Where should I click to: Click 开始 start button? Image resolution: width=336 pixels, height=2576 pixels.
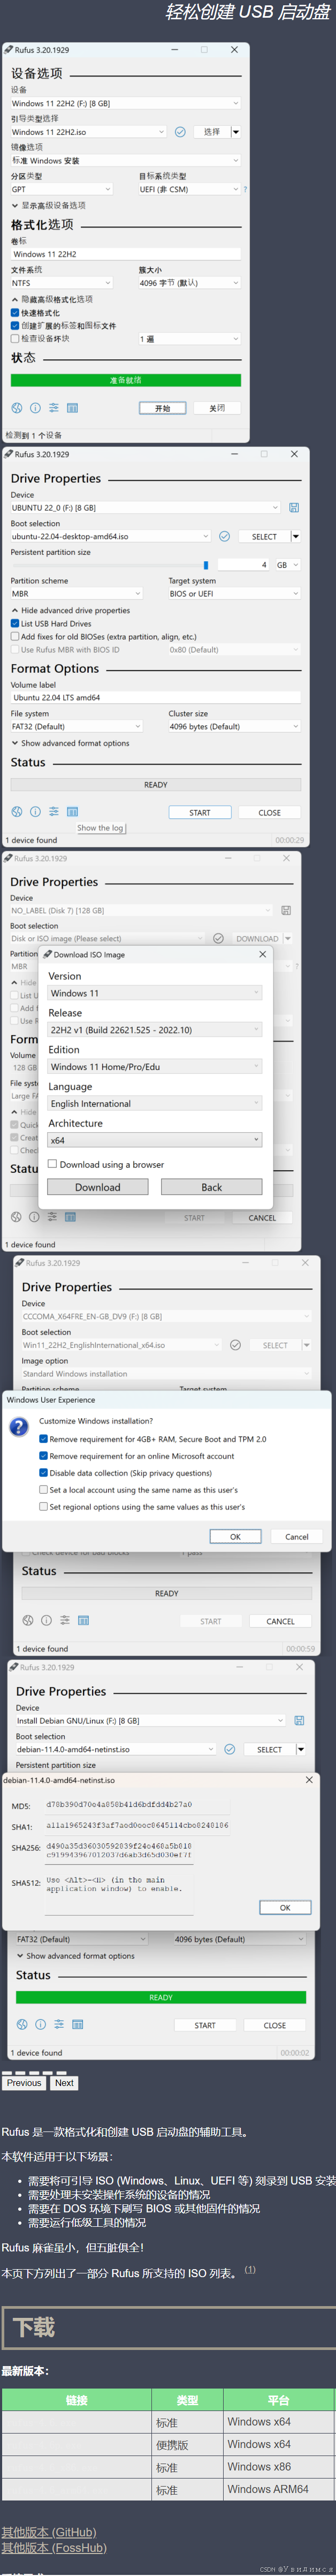click(x=162, y=408)
